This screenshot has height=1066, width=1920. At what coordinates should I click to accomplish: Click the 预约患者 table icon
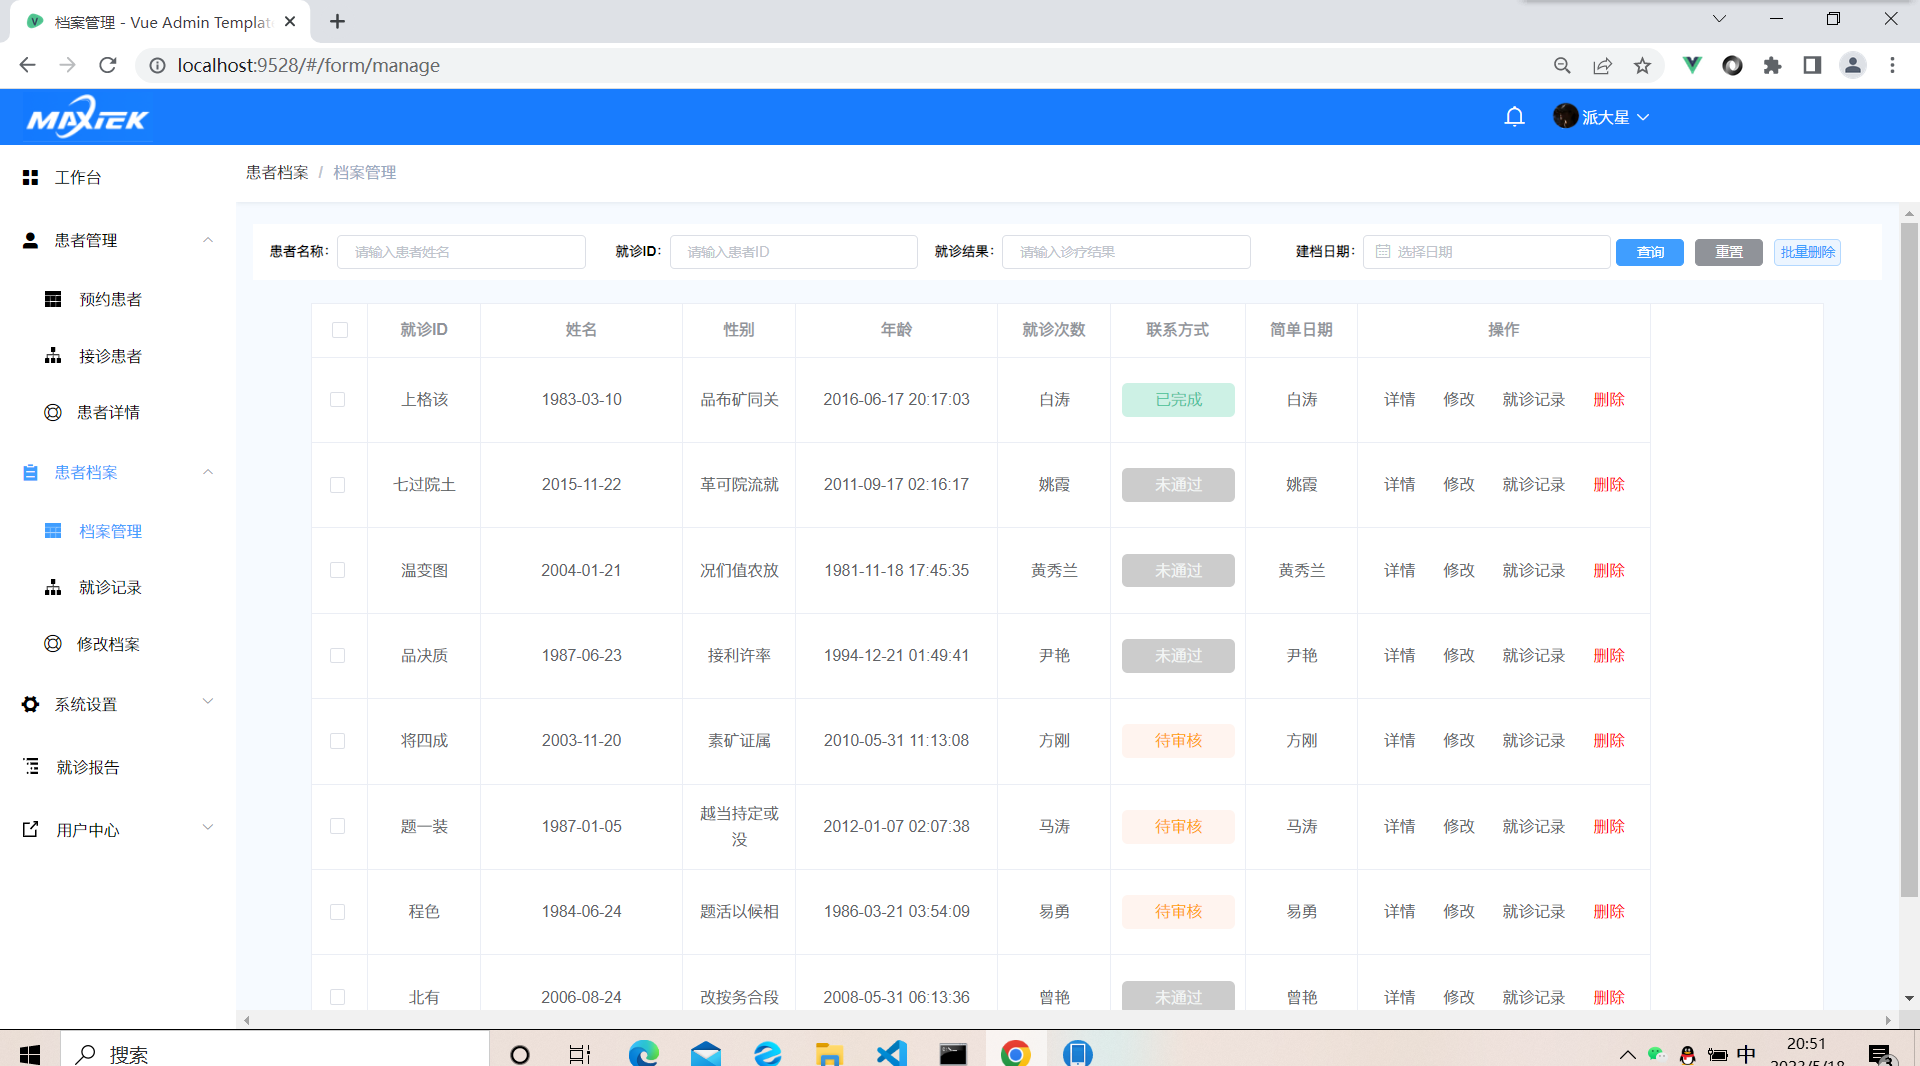pyautogui.click(x=53, y=299)
